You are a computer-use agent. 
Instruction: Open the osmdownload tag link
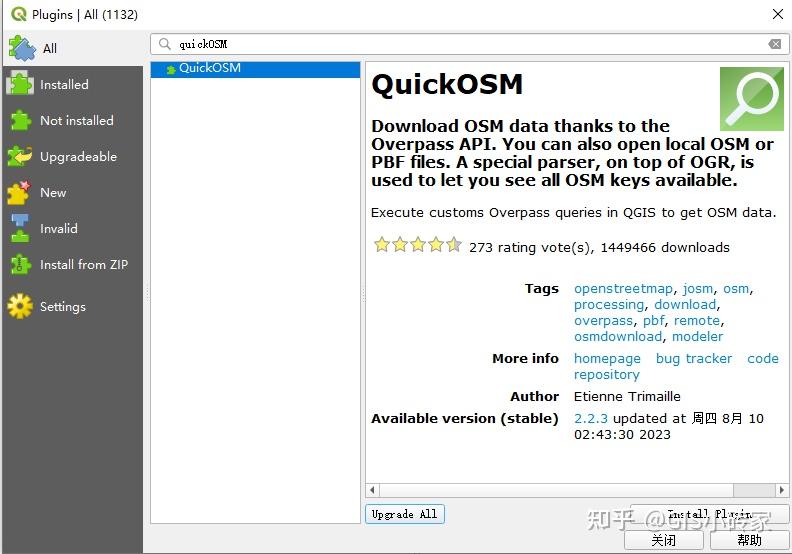click(x=618, y=336)
